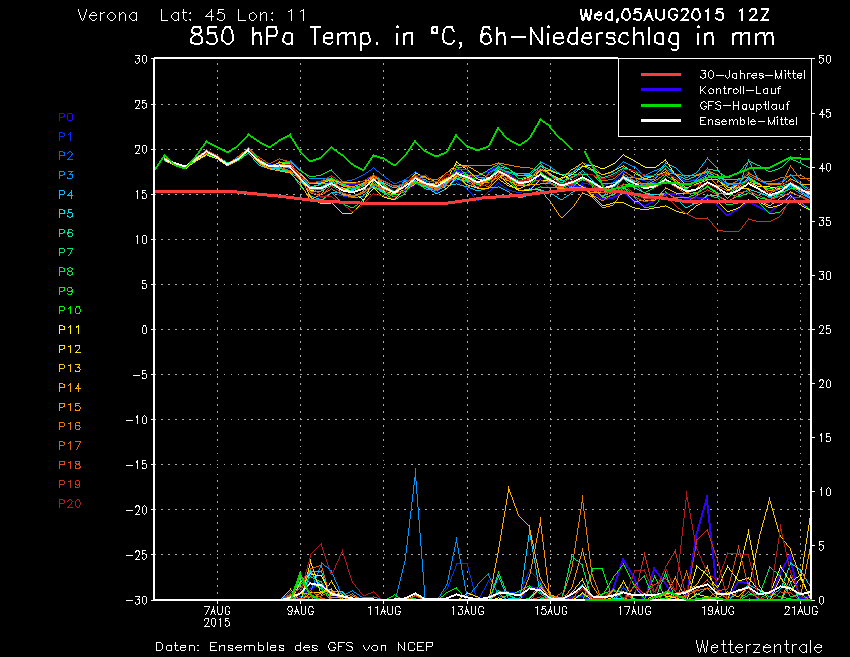Click the 15AUG date axis label

(551, 611)
